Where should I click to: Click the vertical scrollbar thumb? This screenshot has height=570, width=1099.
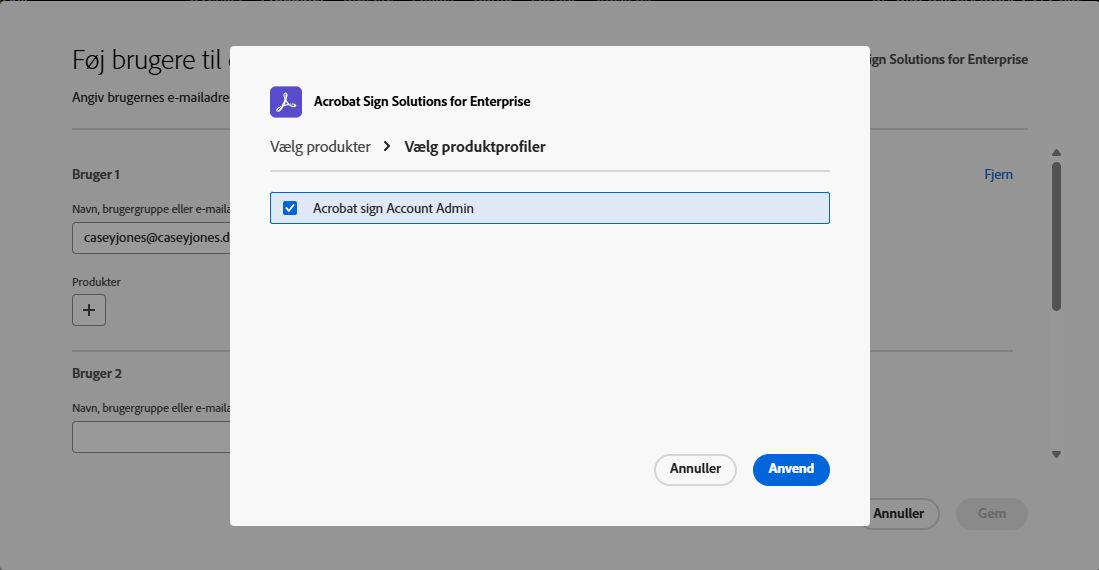[x=1056, y=235]
